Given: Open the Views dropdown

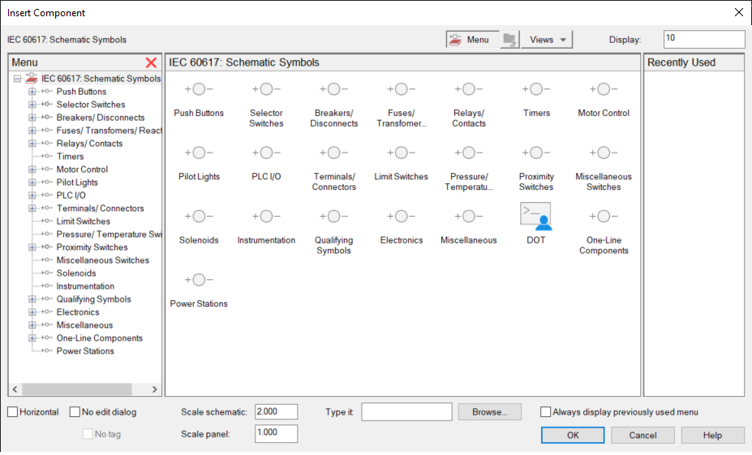Looking at the screenshot, I should [x=548, y=40].
